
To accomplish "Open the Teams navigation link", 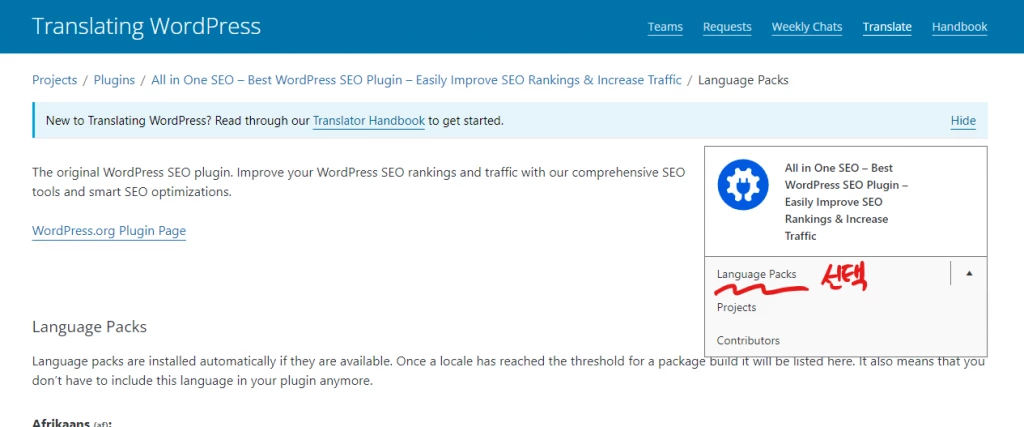I will [665, 27].
